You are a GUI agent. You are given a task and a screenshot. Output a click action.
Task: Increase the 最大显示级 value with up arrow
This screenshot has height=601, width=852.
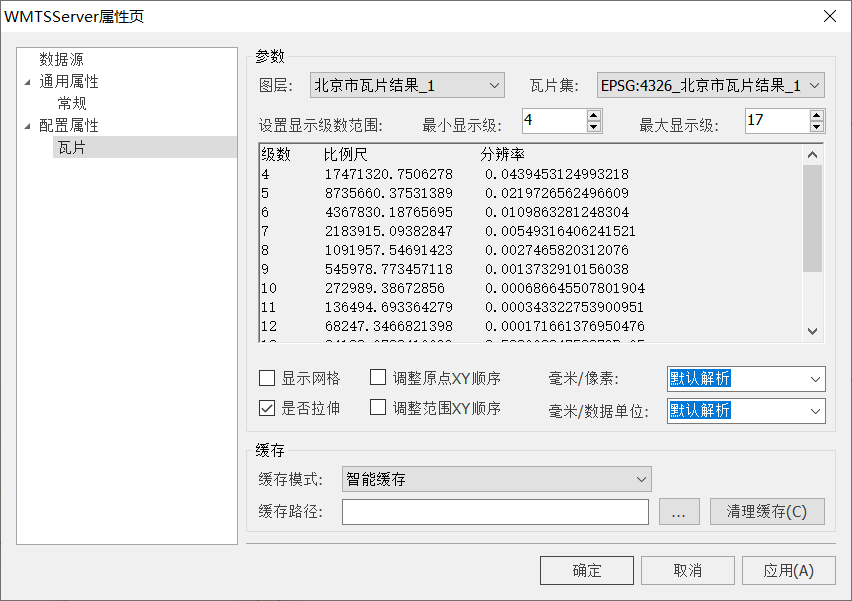[817, 115]
